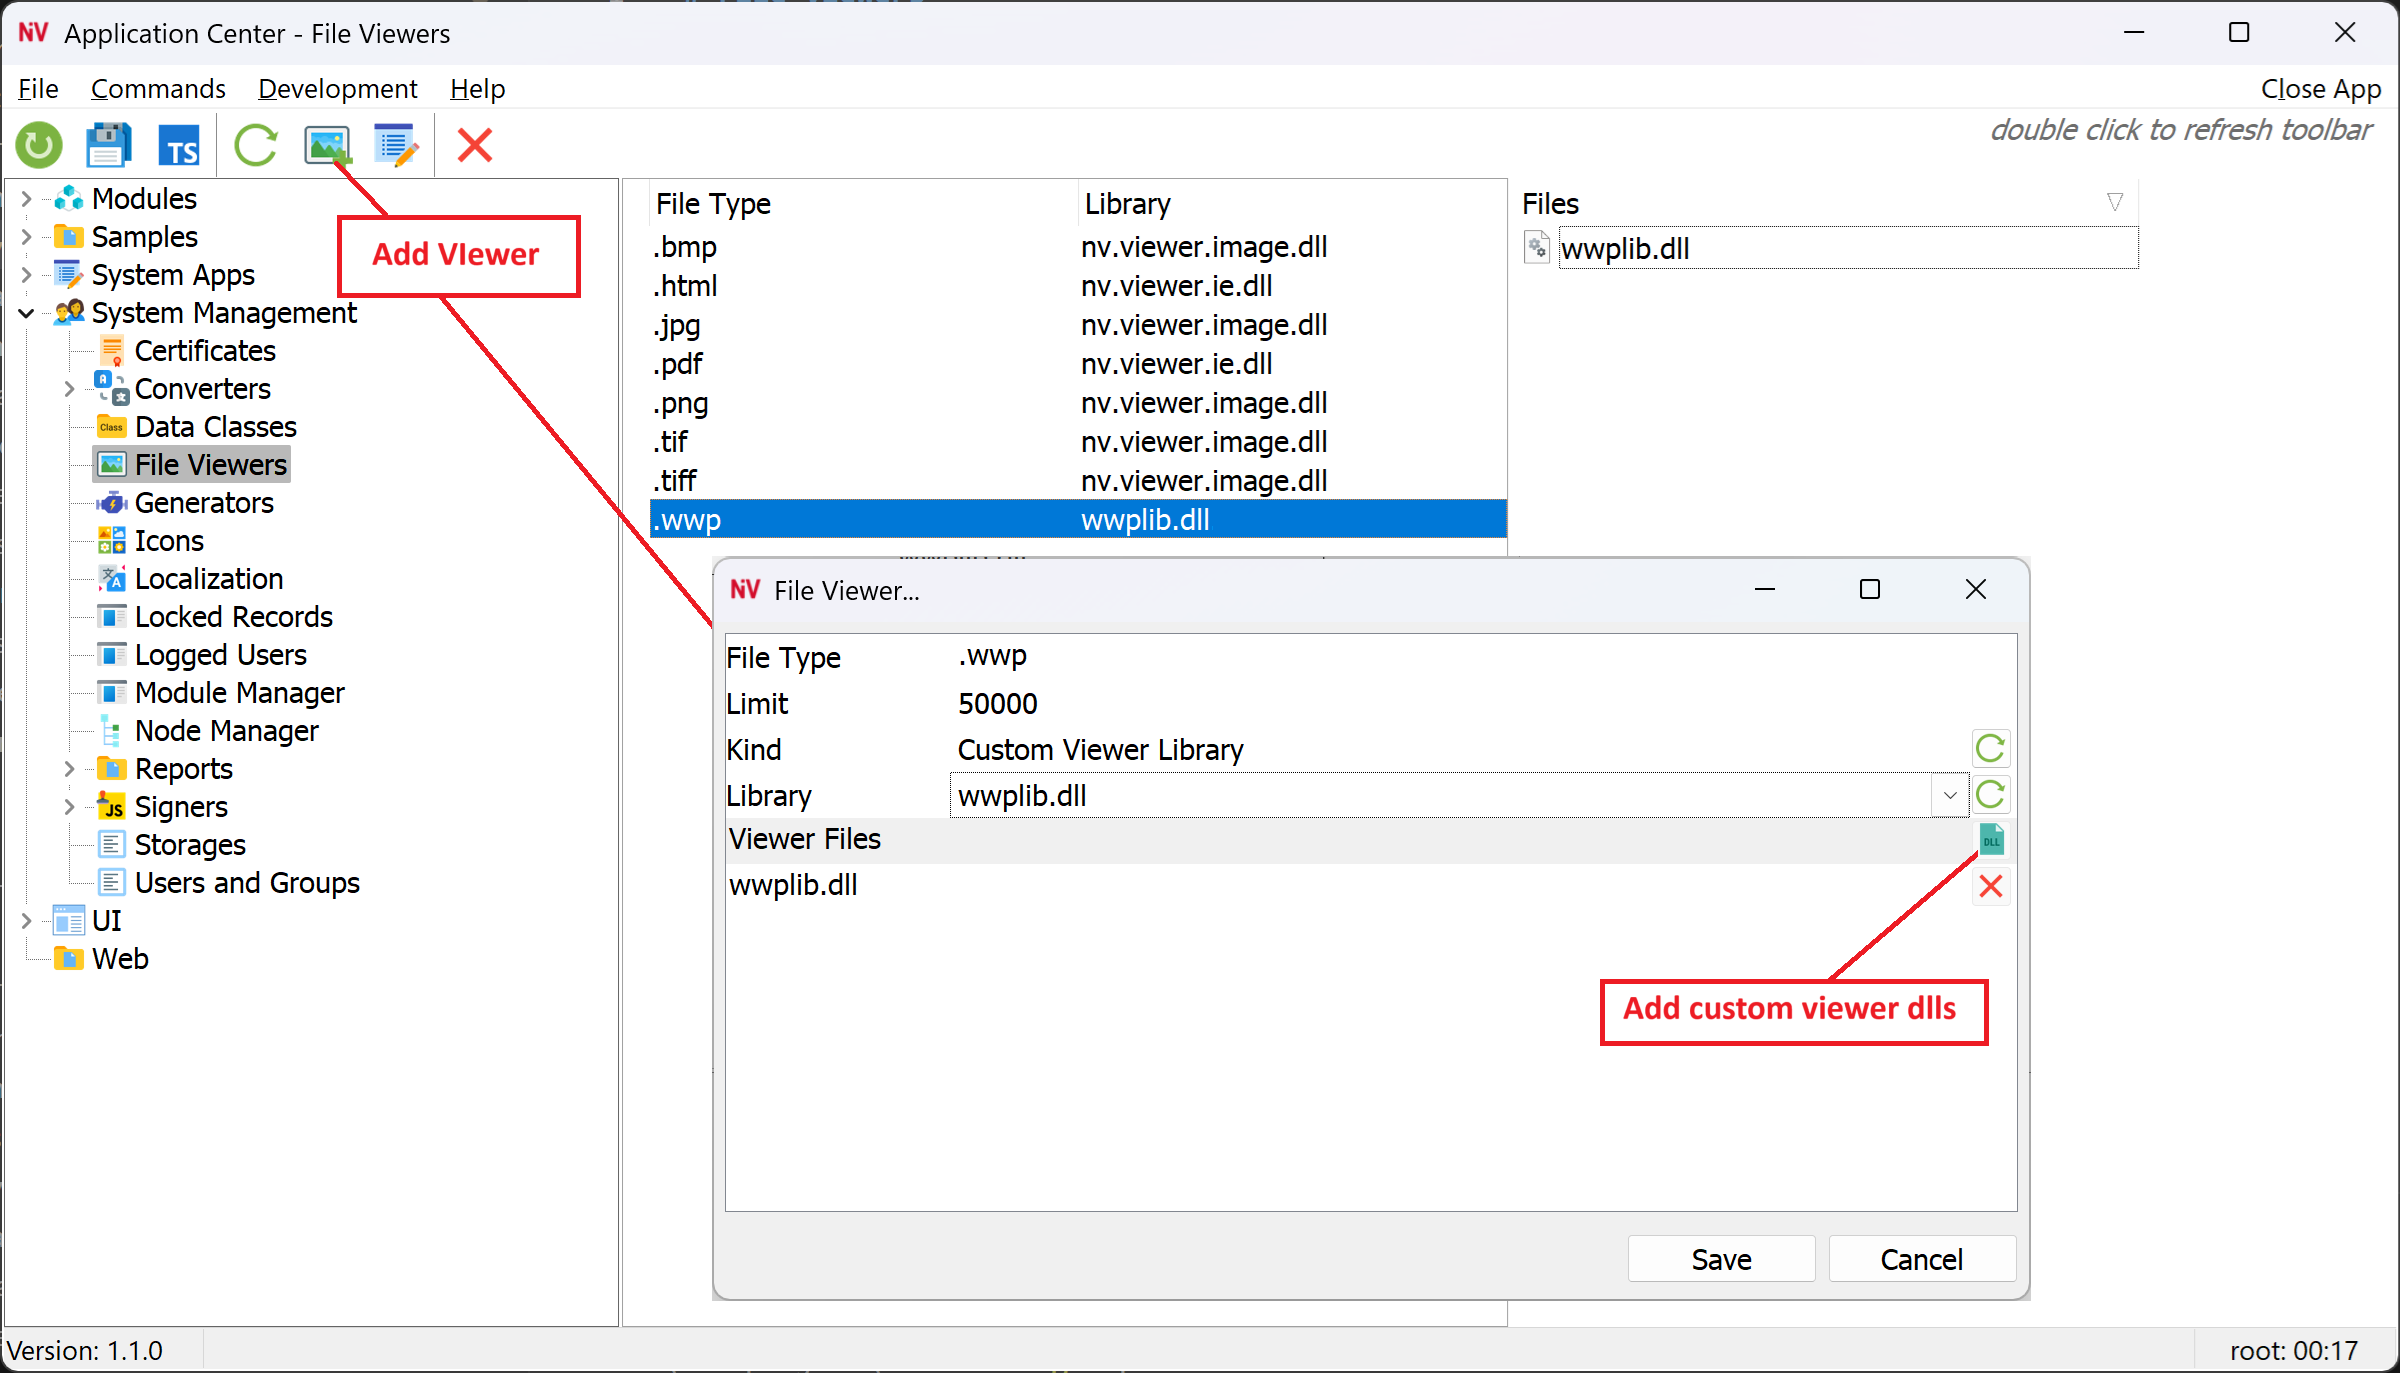Open the Library dropdown arrow
Screen dimensions: 2400x1373
pos(1949,796)
